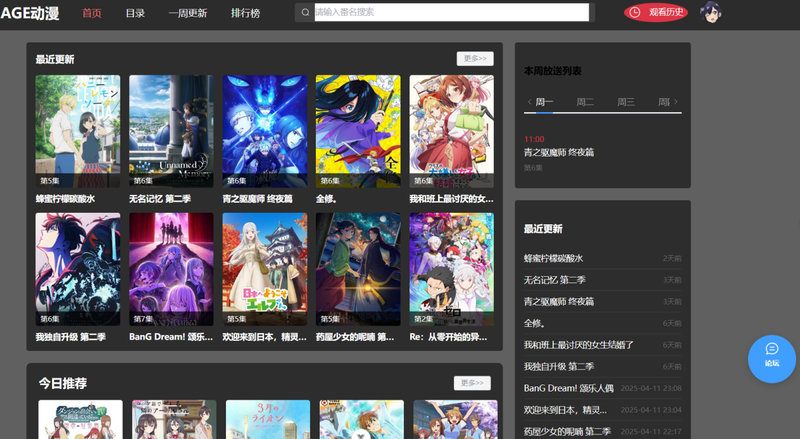Screen dimensions: 800x439
Task: Click 蜂蜜柠檬碳酸水 in the sidebar update list
Action: coord(554,258)
